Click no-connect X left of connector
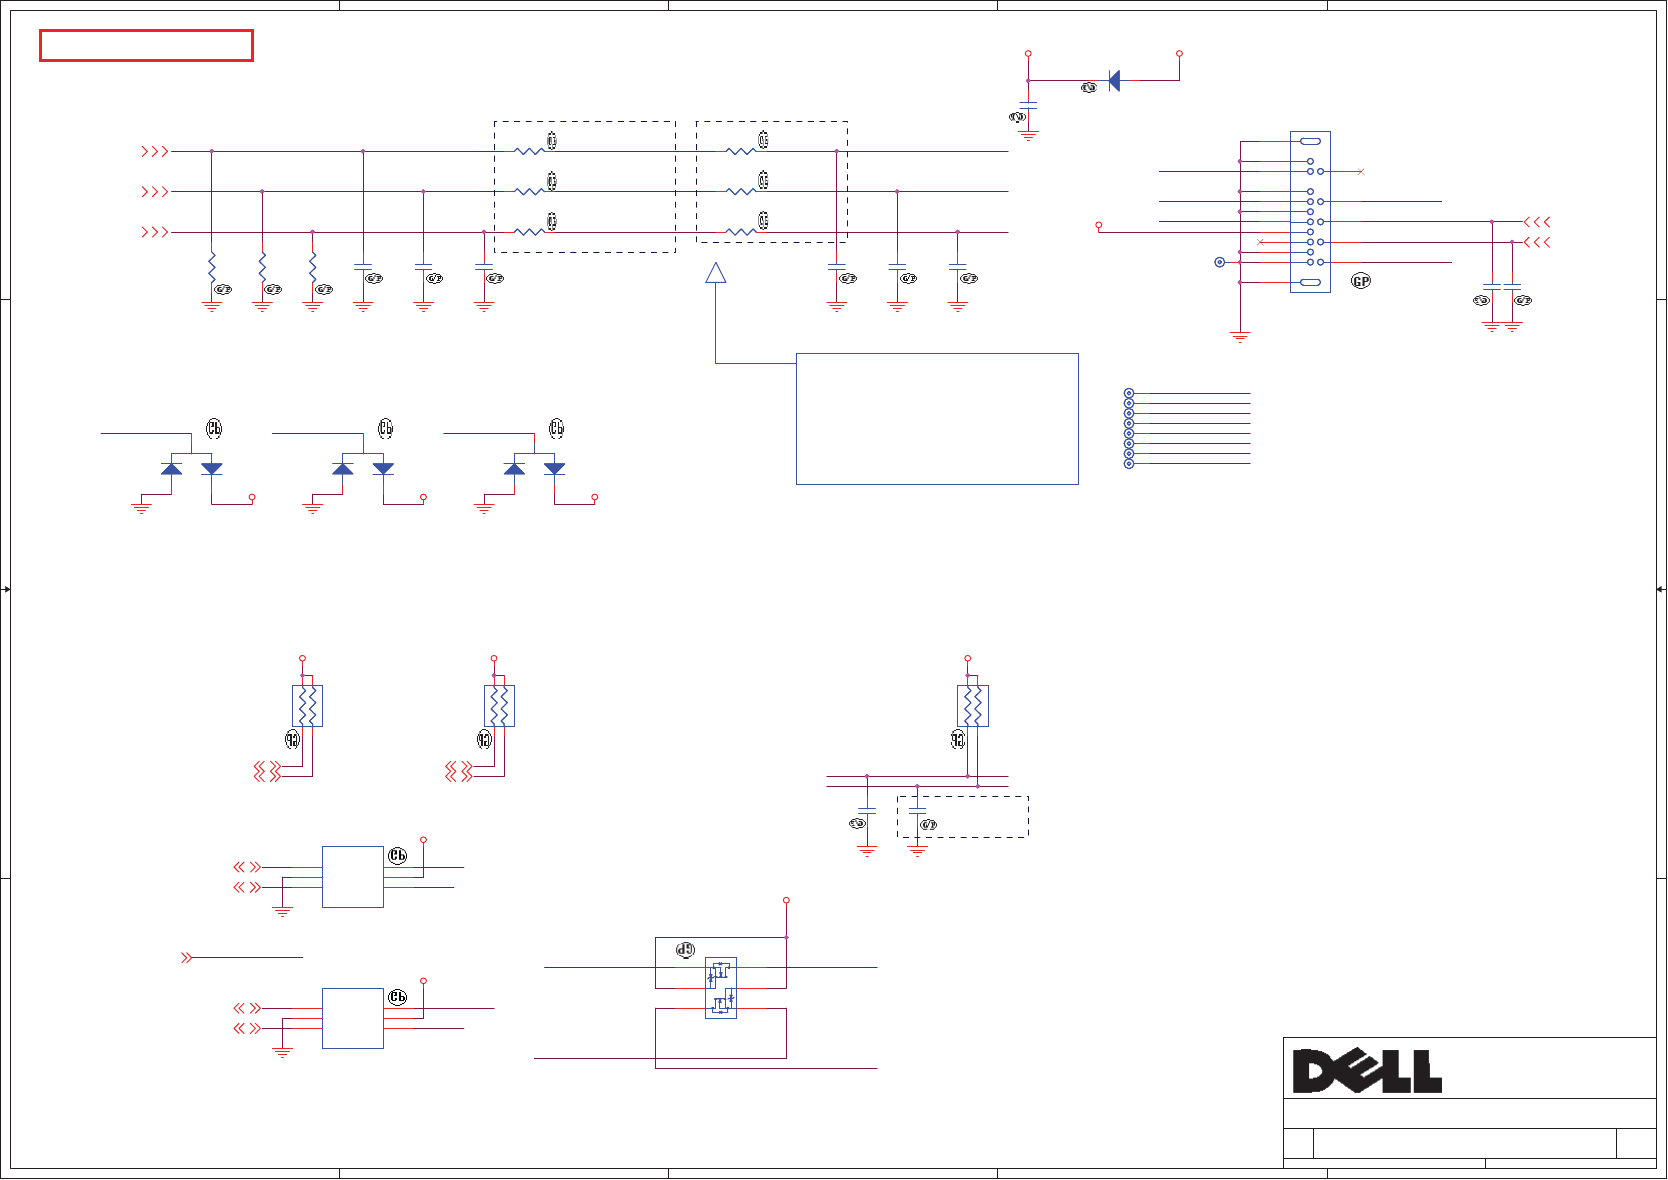1668x1180 pixels. pyautogui.click(x=1260, y=242)
